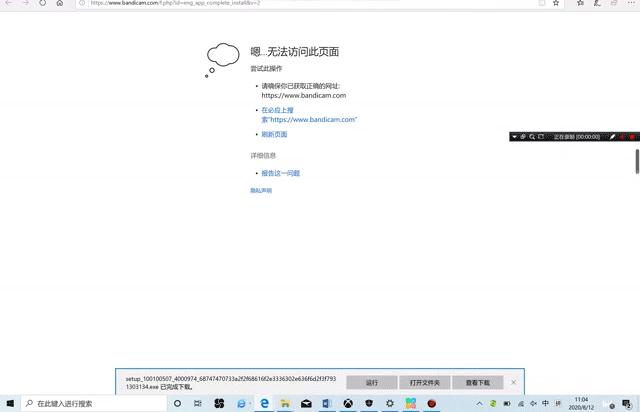Click the share page icon
The width and height of the screenshot is (640, 412).
[x=614, y=3]
